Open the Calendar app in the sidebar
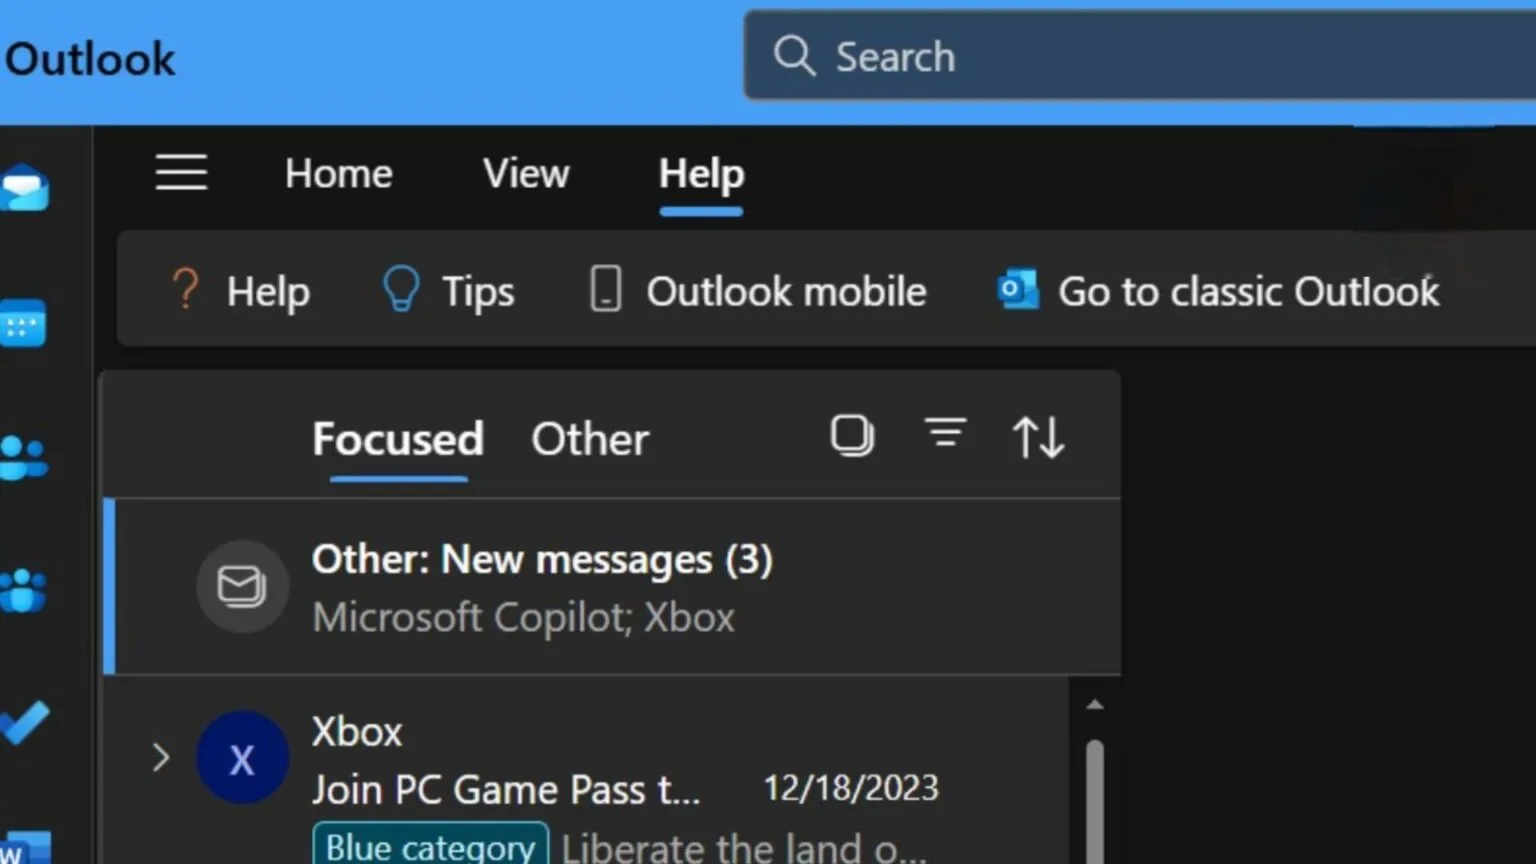 pos(23,323)
